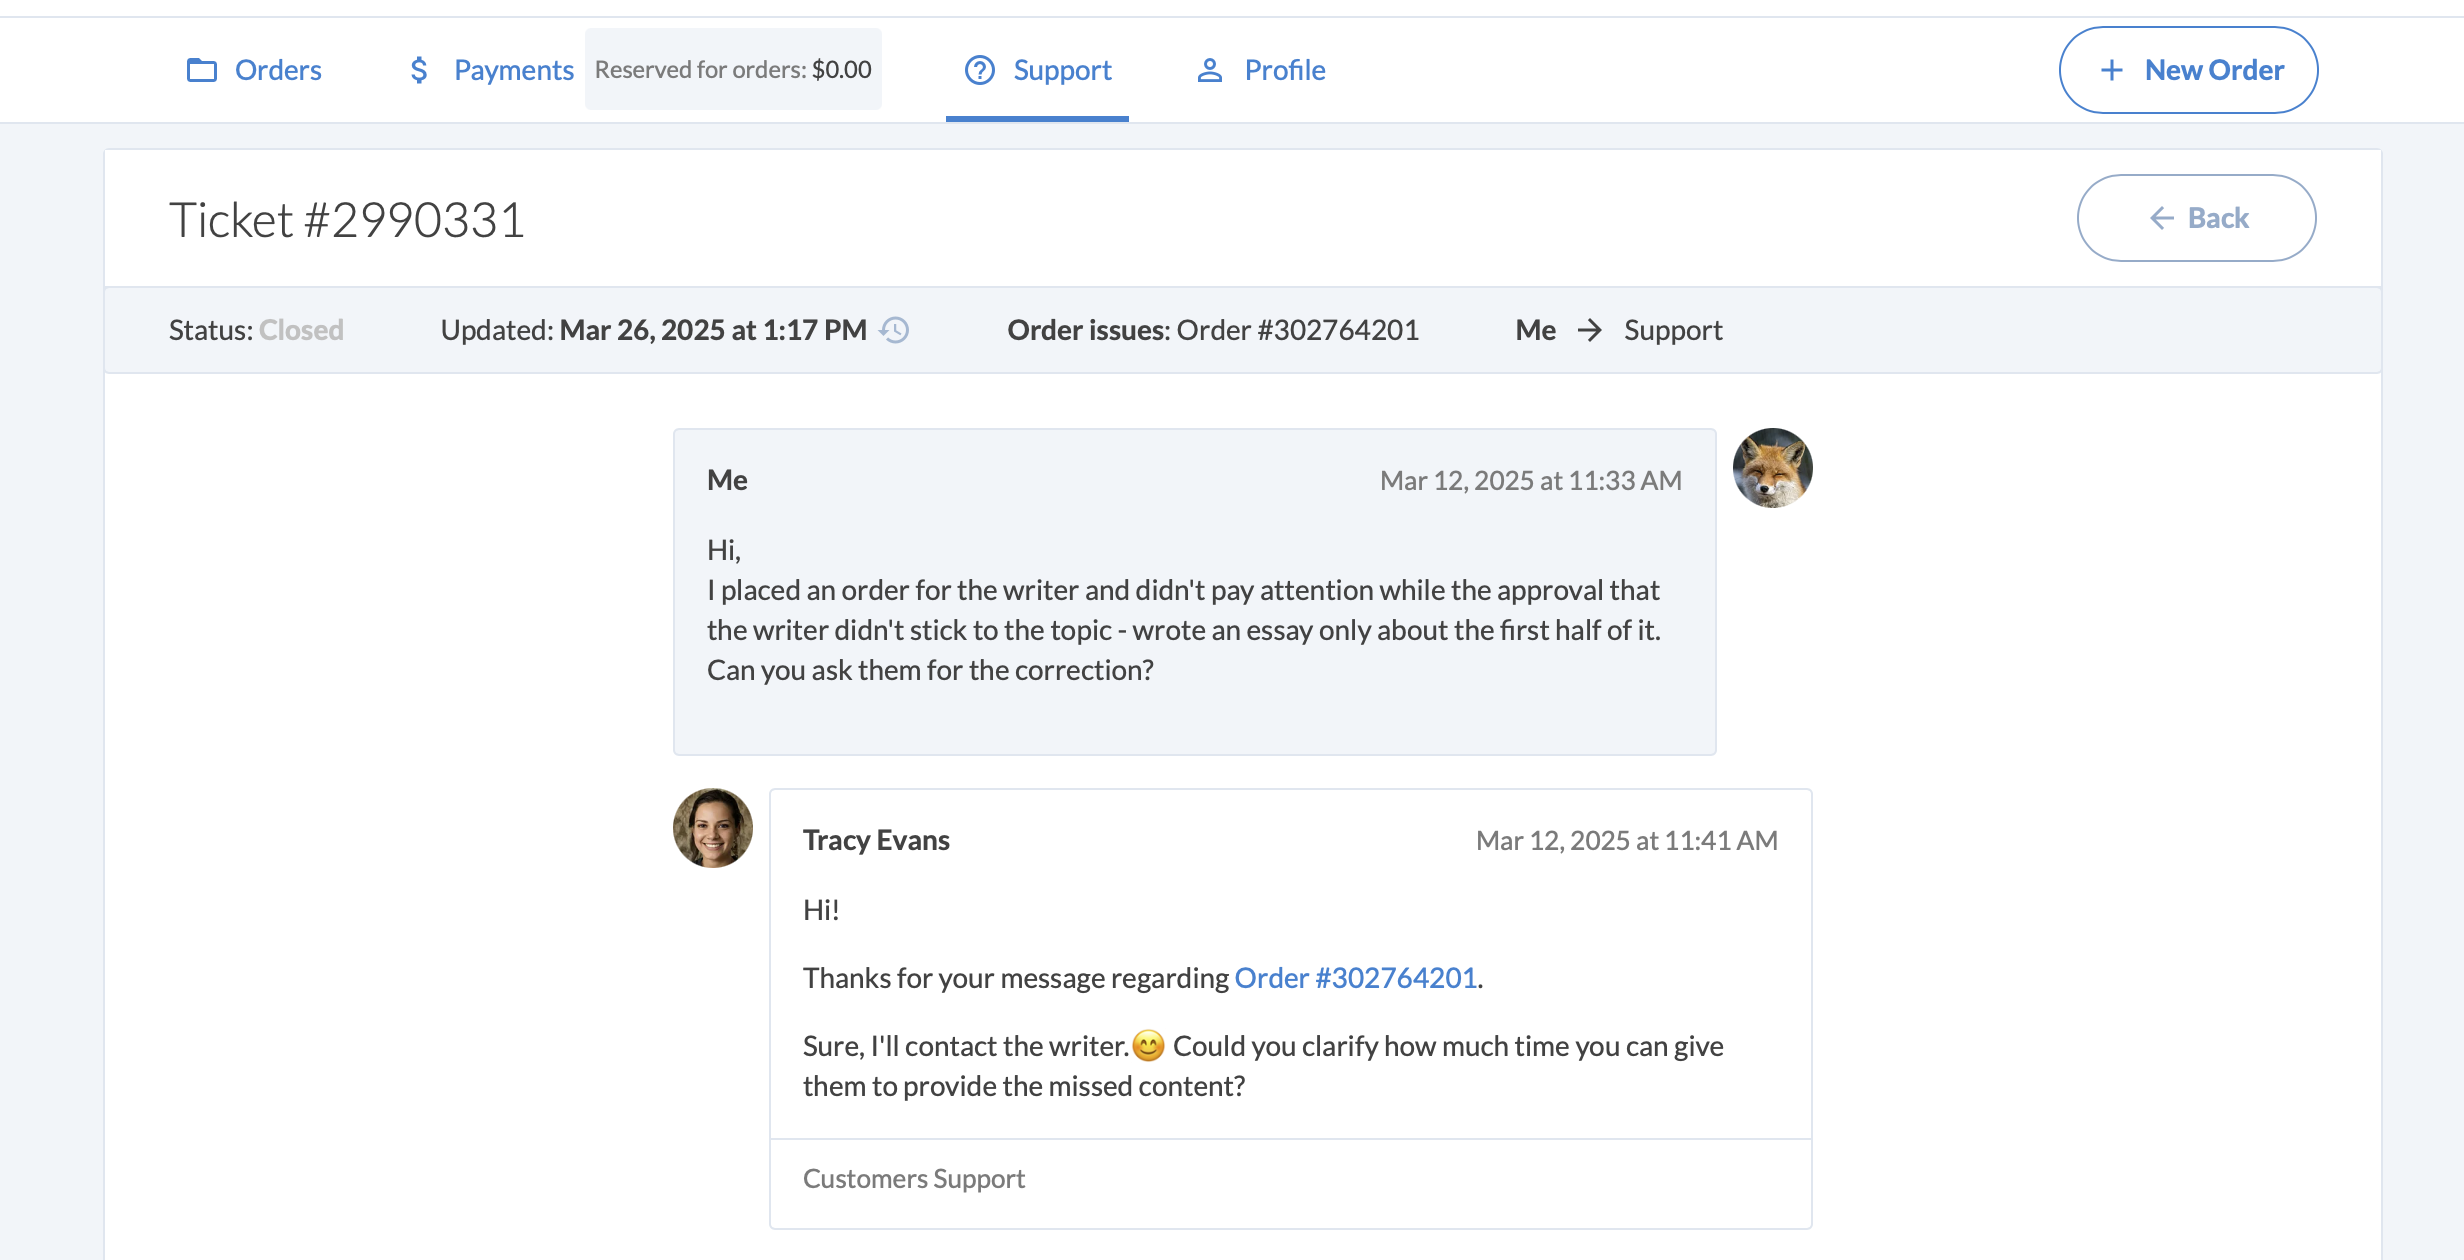This screenshot has width=2464, height=1260.
Task: Select the Support tab label
Action: point(1062,70)
